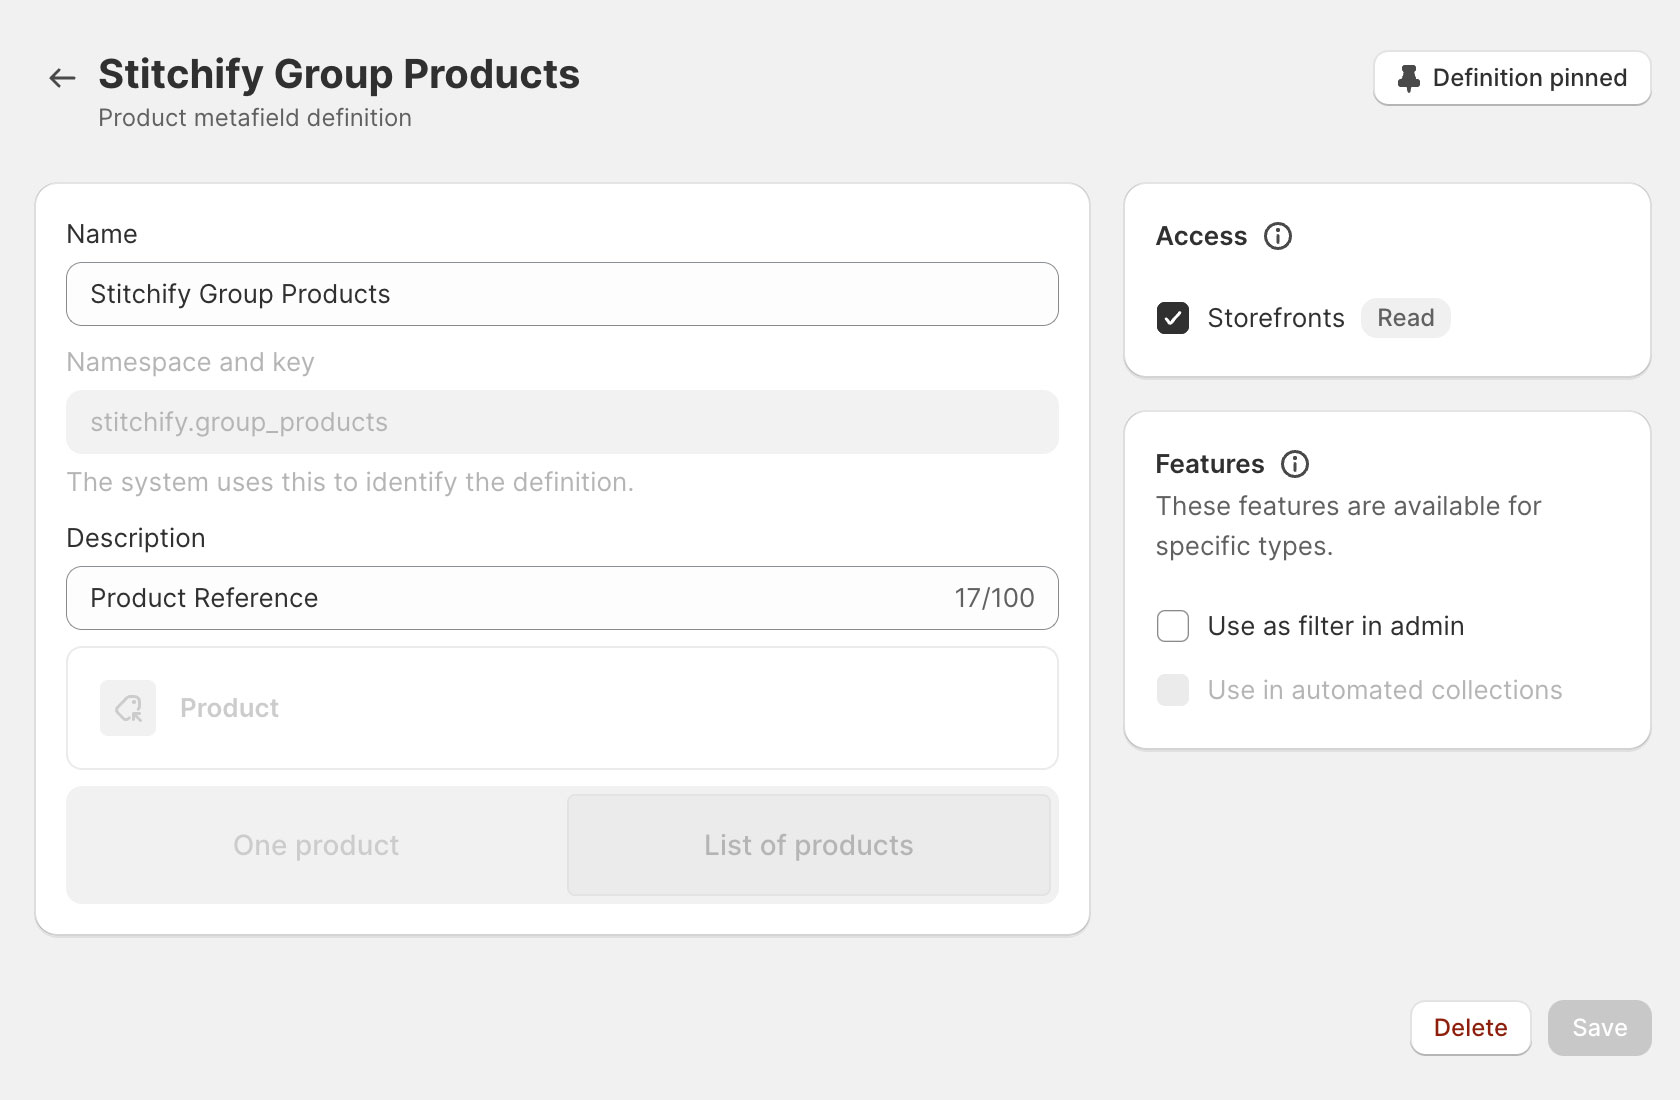Screen dimensions: 1680x1100
Task: Click the Product type icon
Action: [x=128, y=708]
